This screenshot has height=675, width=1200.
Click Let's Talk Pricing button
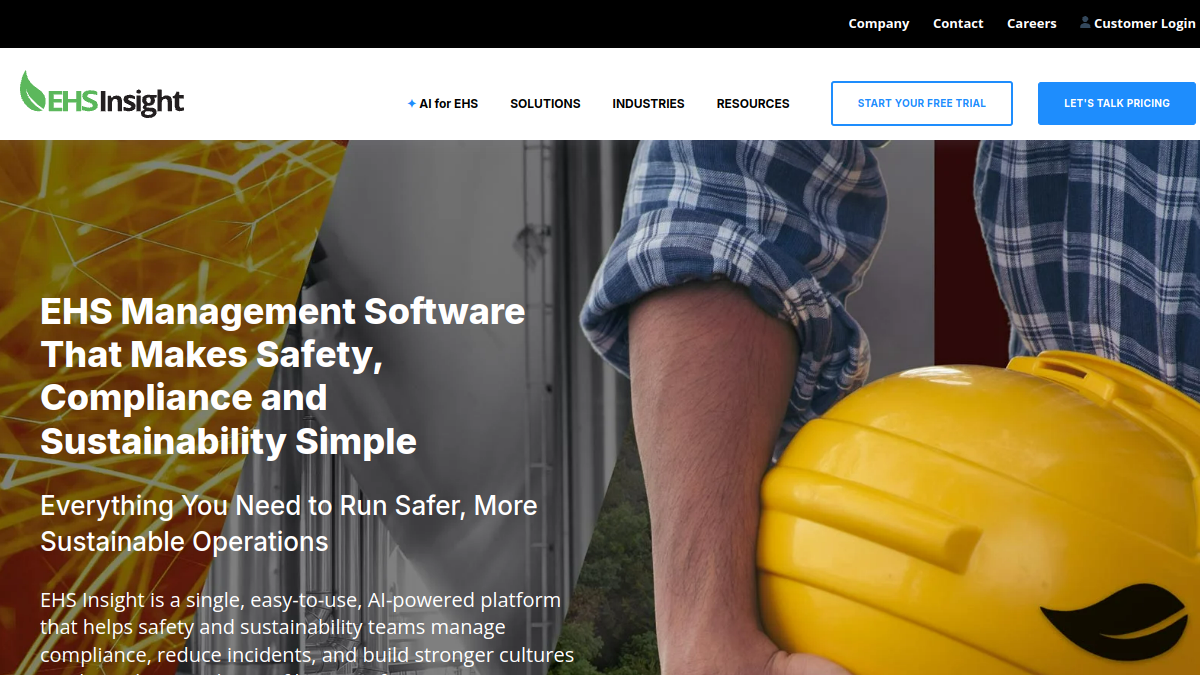tap(1117, 103)
